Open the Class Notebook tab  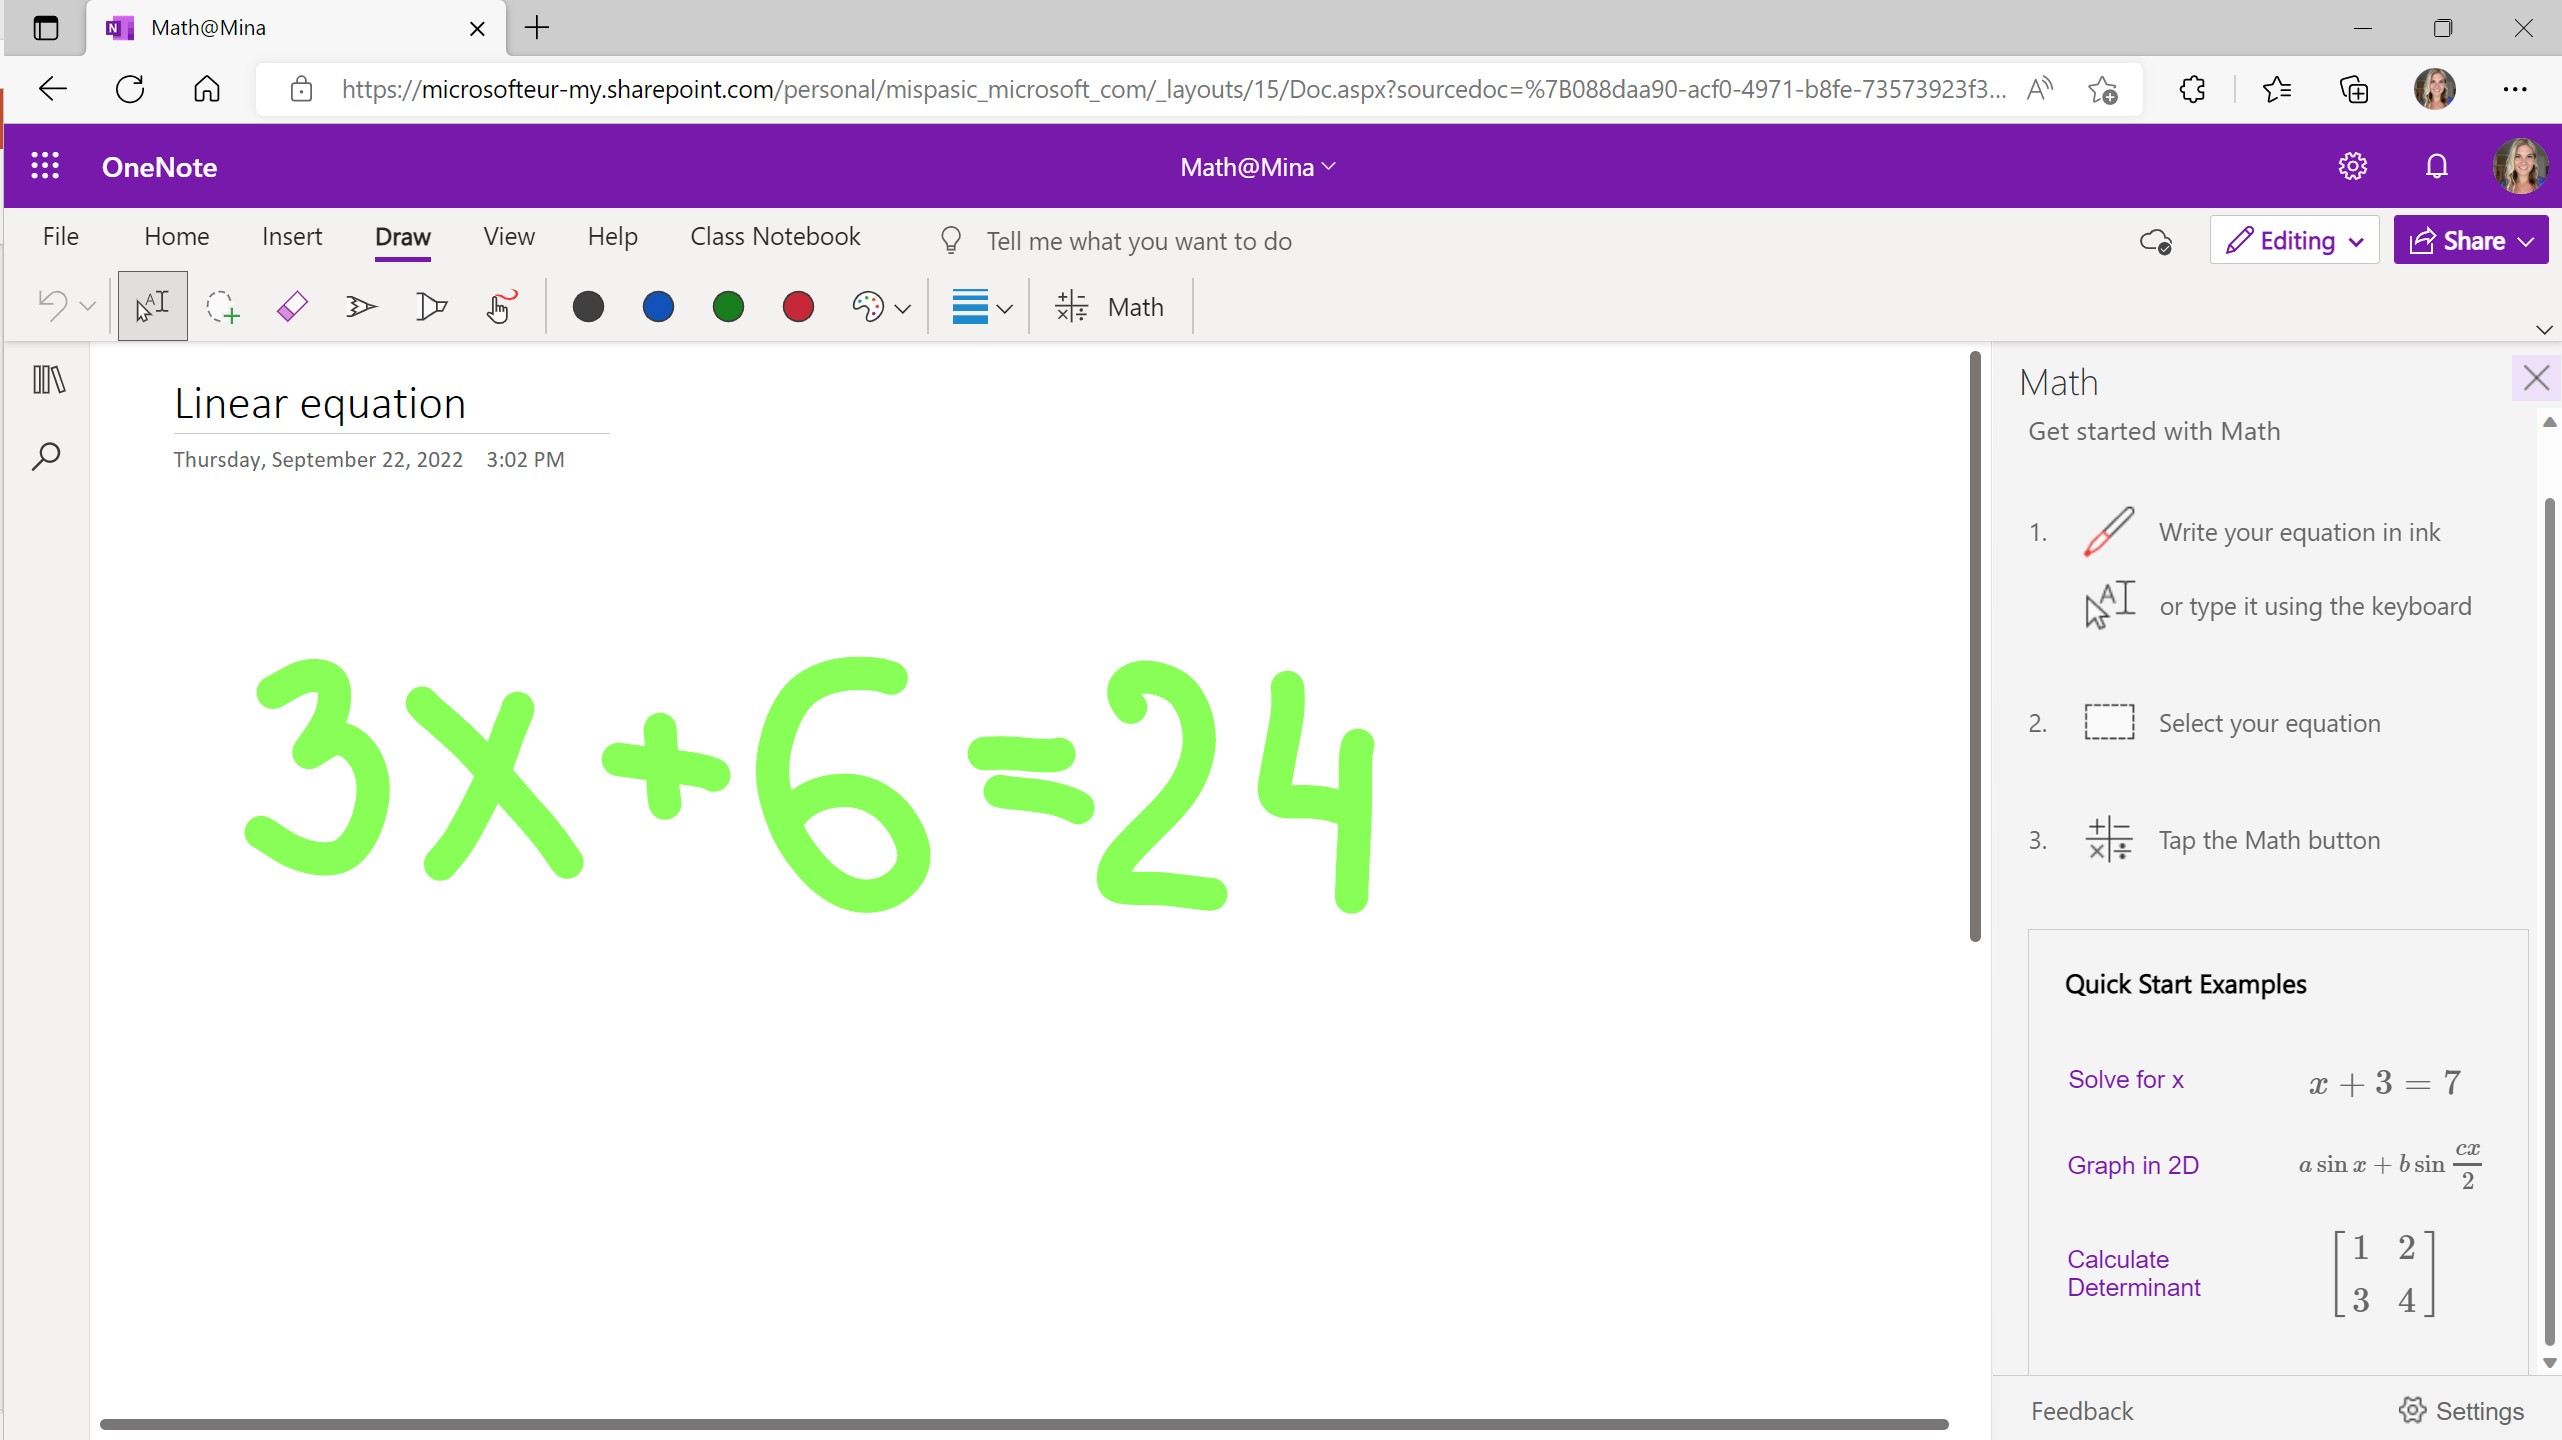click(775, 236)
